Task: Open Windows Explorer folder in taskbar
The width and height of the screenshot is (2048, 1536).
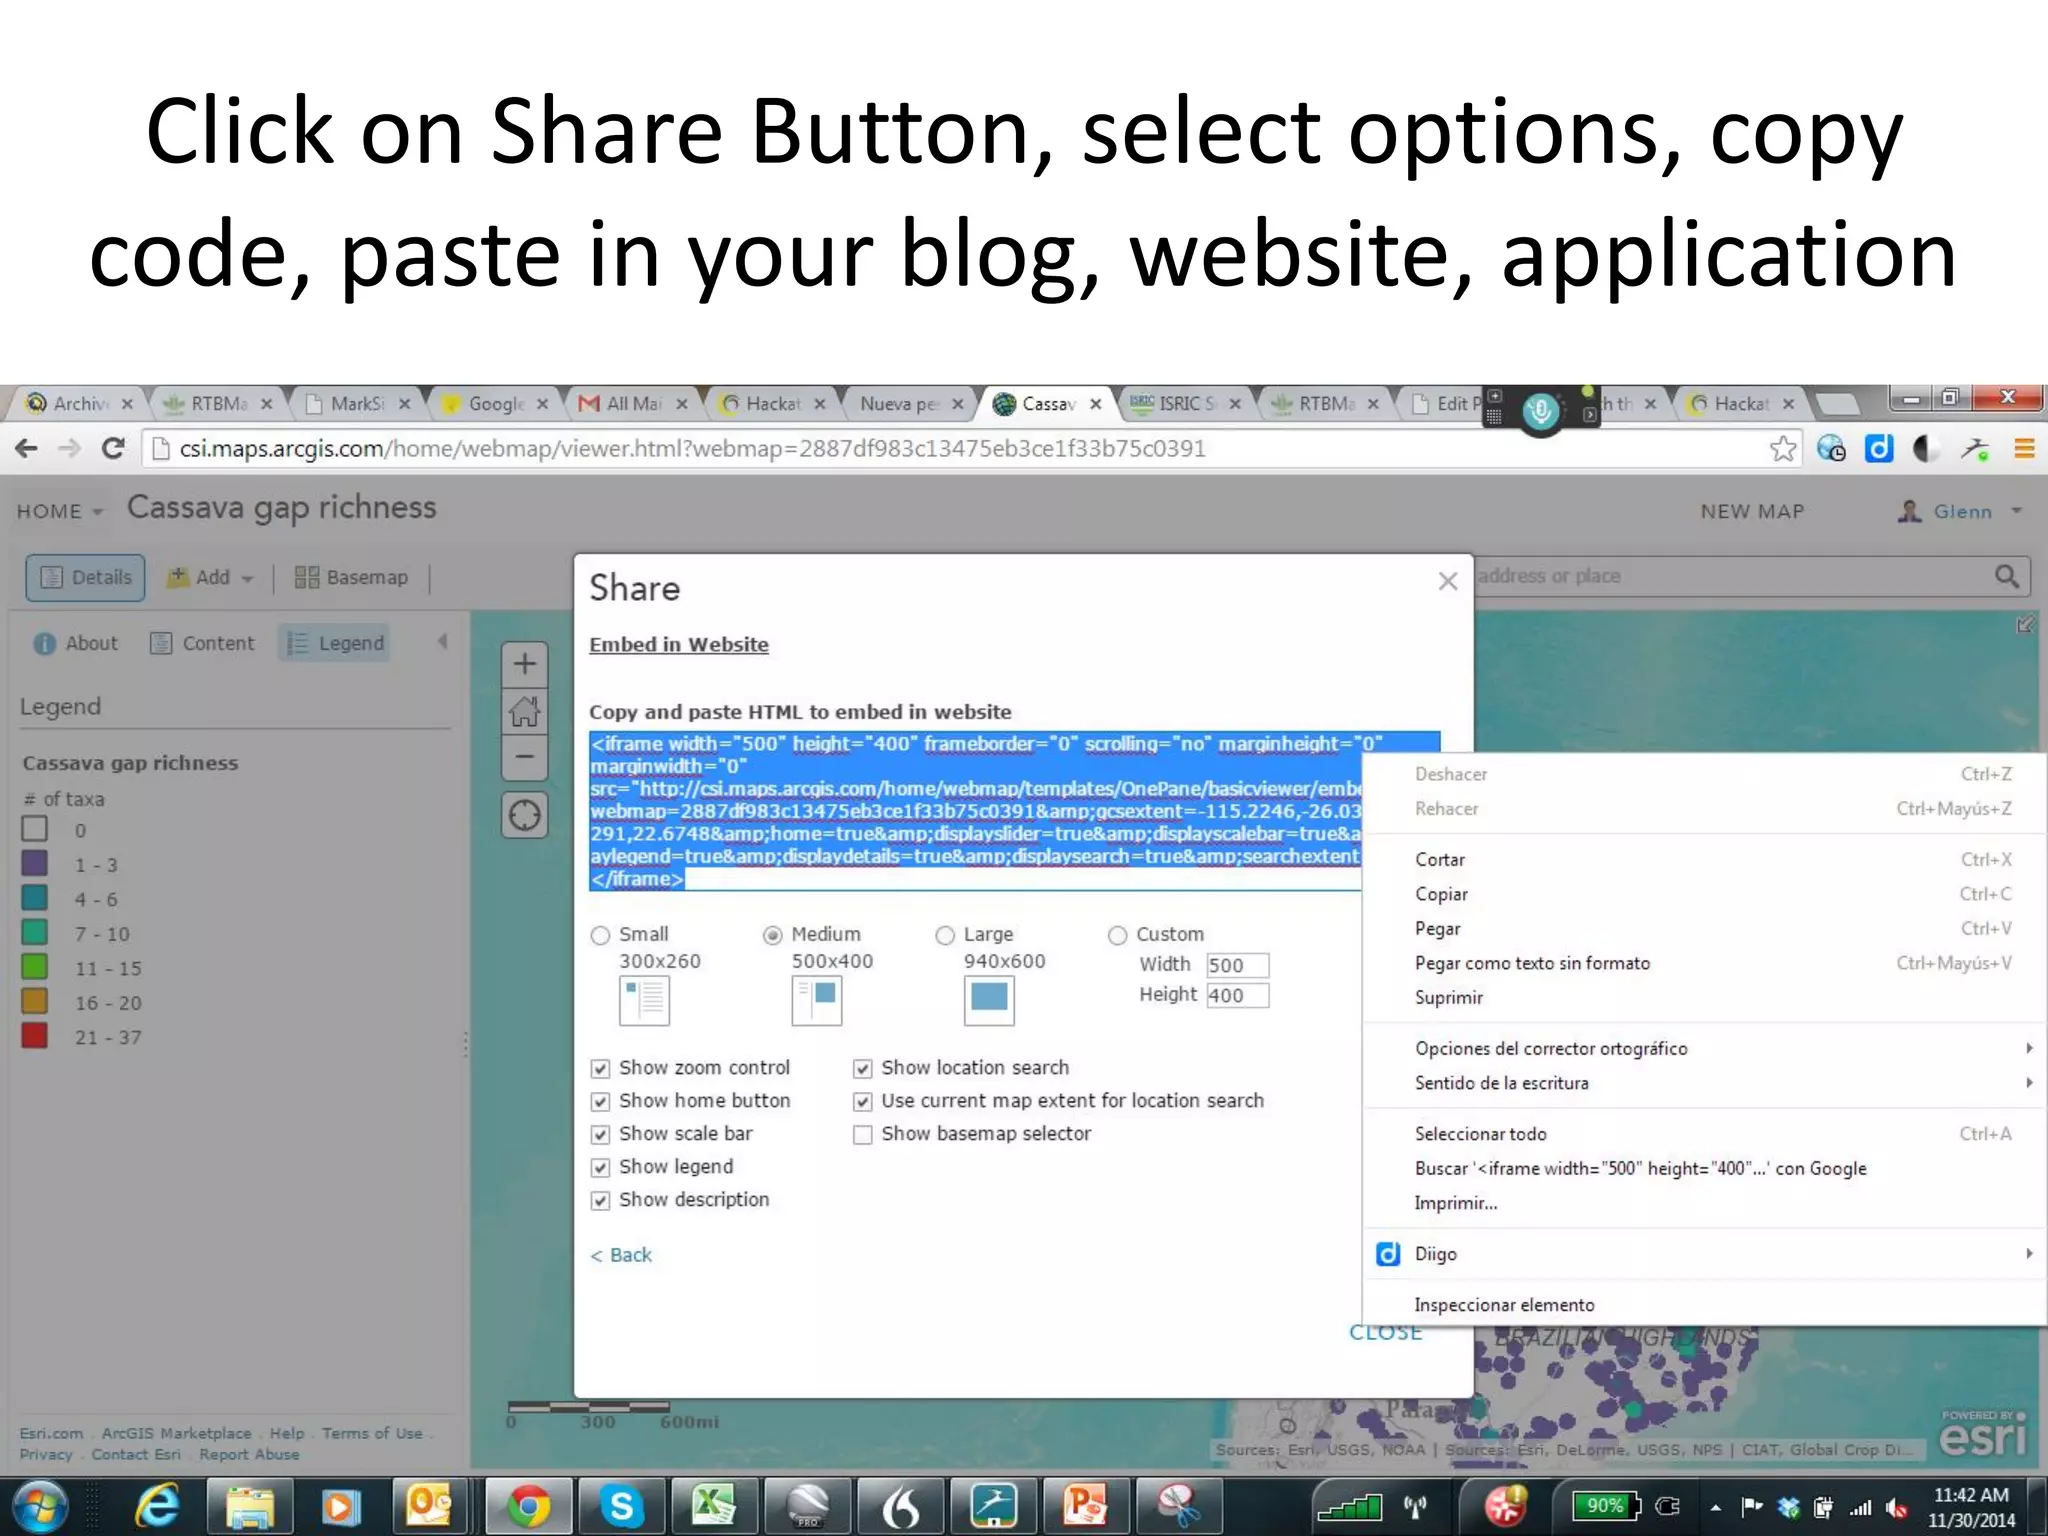Action: coord(250,1506)
